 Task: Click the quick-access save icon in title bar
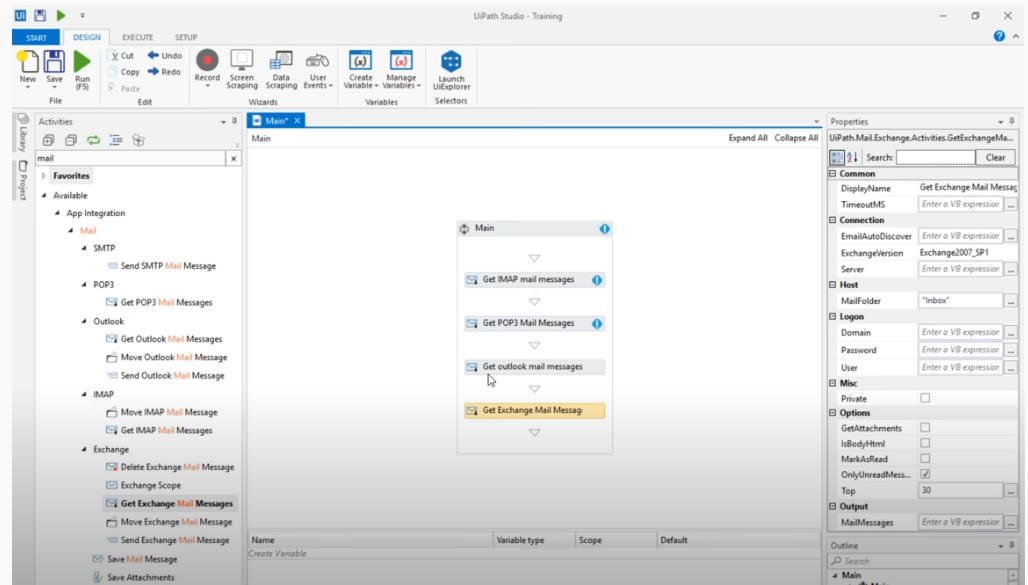[40, 16]
